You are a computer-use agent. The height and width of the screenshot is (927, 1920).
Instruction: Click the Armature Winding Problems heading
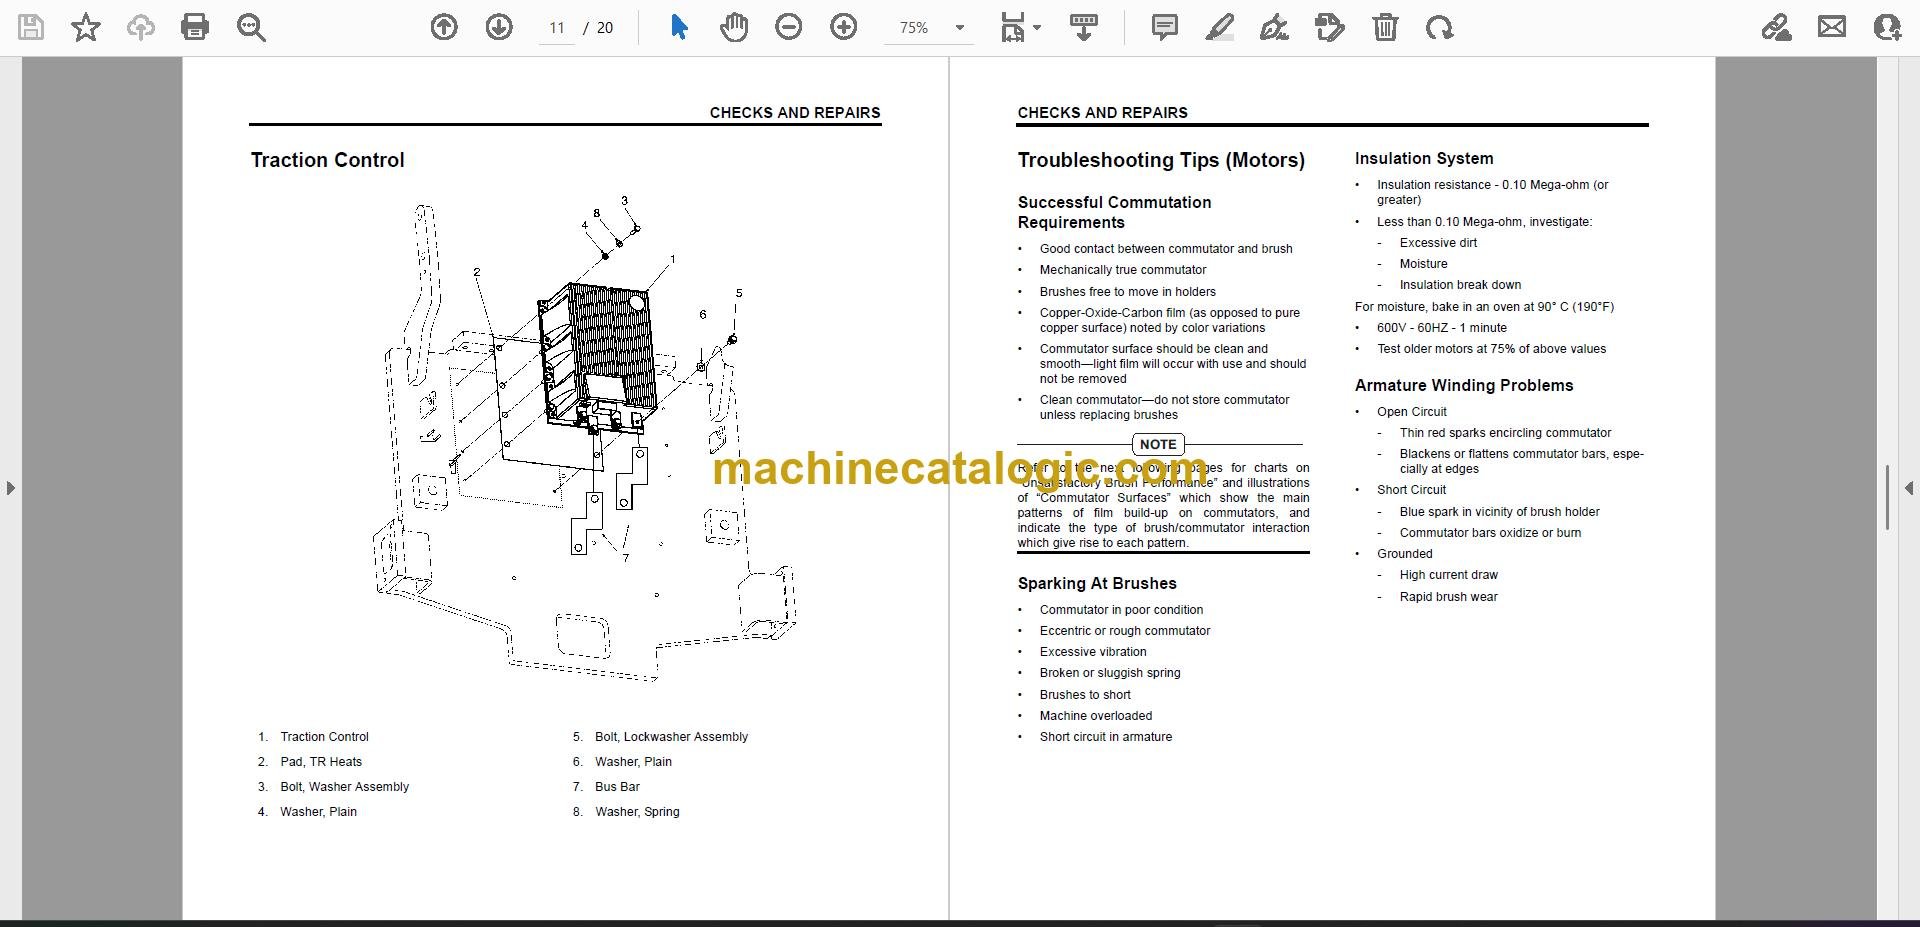coord(1463,385)
